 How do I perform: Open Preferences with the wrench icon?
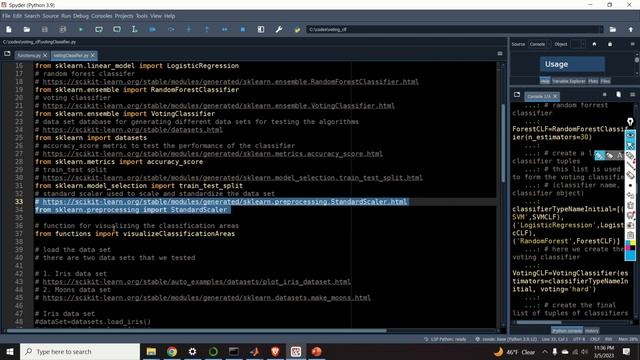point(279,29)
